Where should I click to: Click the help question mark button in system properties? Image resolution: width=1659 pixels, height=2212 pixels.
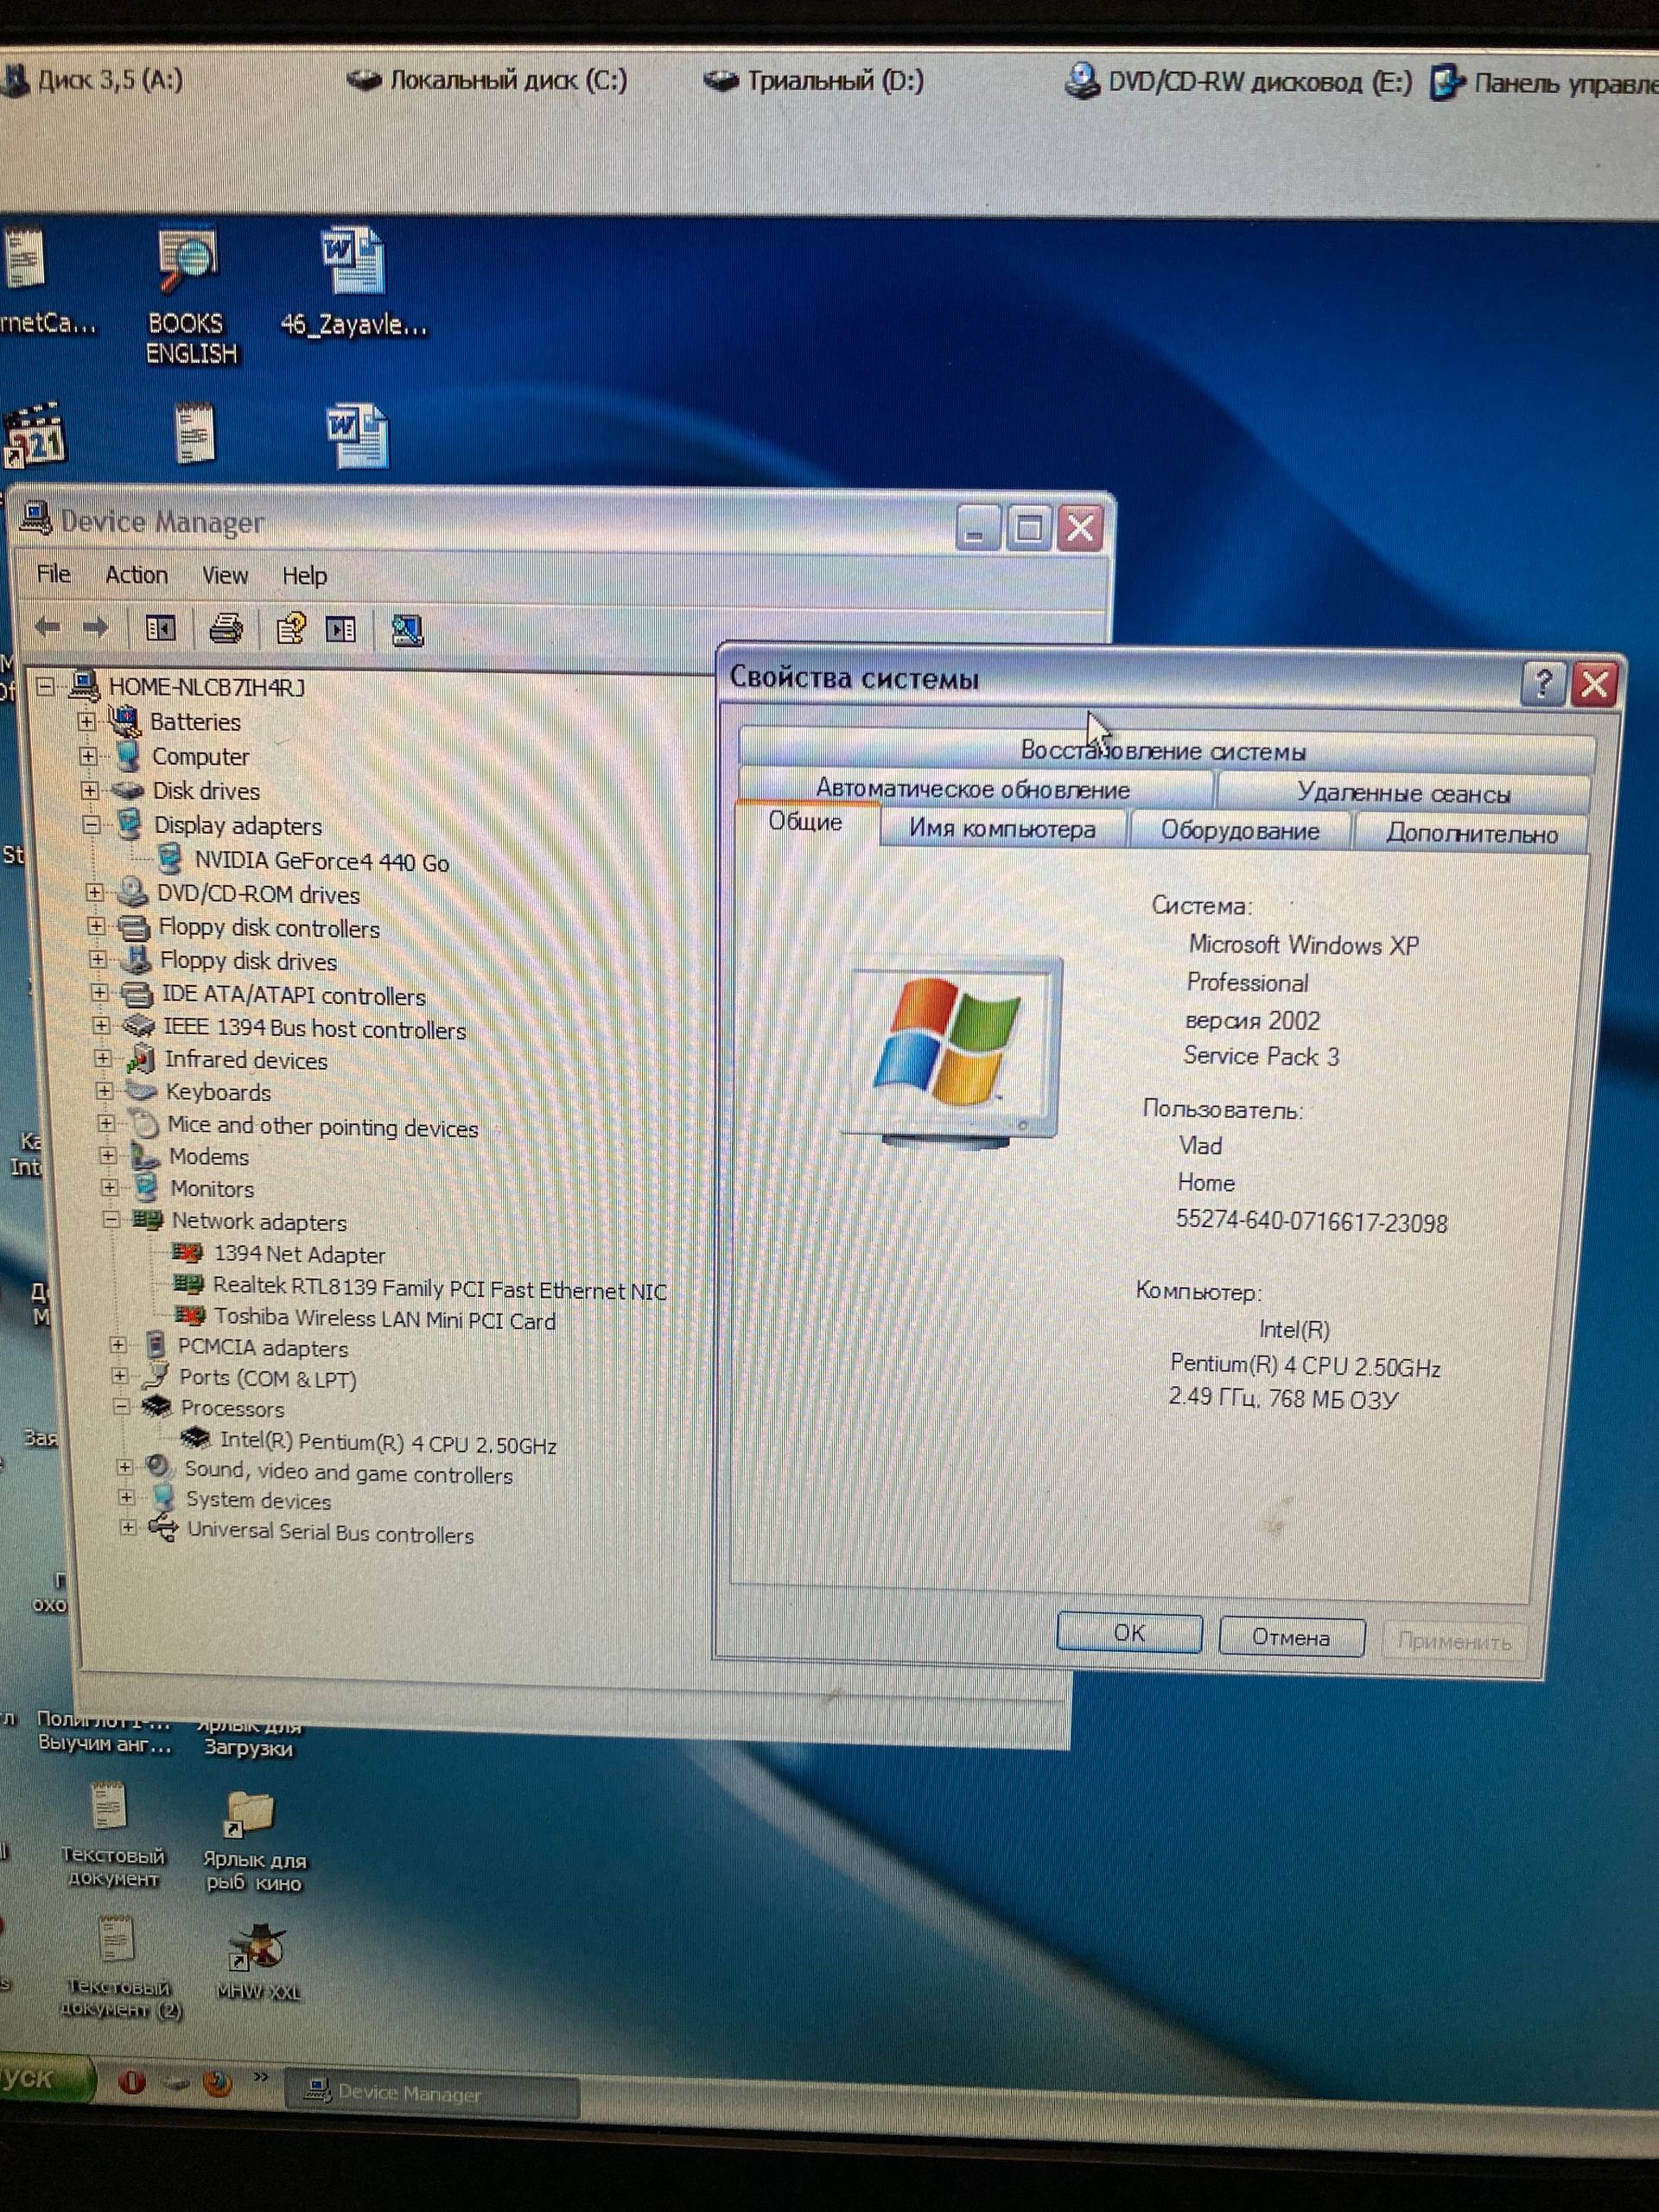coord(1542,685)
